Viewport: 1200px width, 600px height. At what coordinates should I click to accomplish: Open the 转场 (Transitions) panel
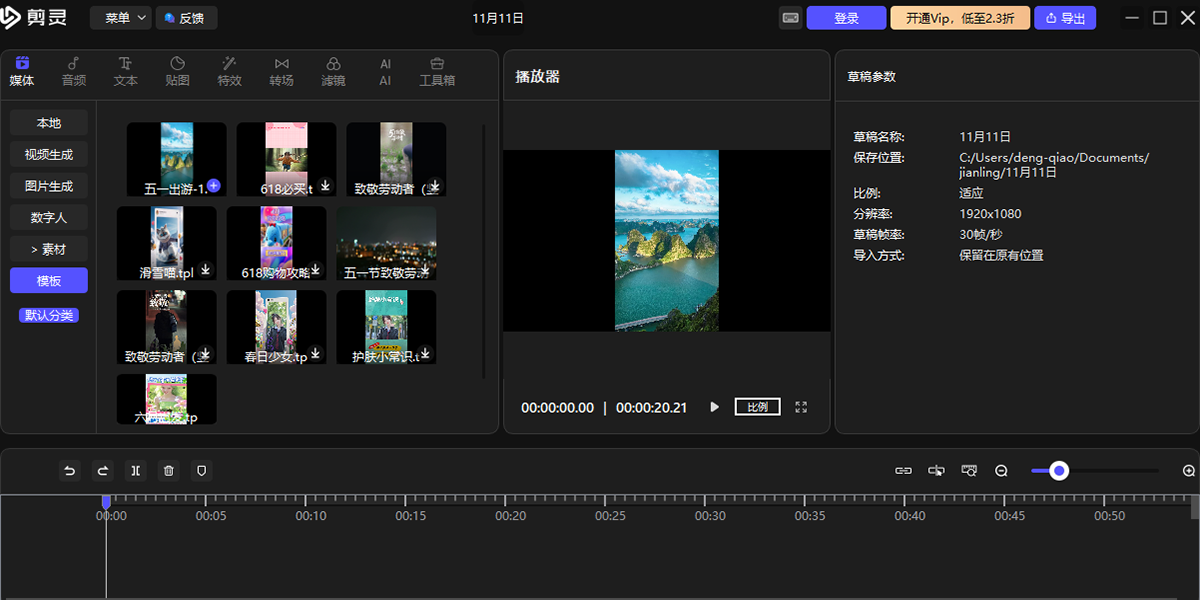[281, 70]
